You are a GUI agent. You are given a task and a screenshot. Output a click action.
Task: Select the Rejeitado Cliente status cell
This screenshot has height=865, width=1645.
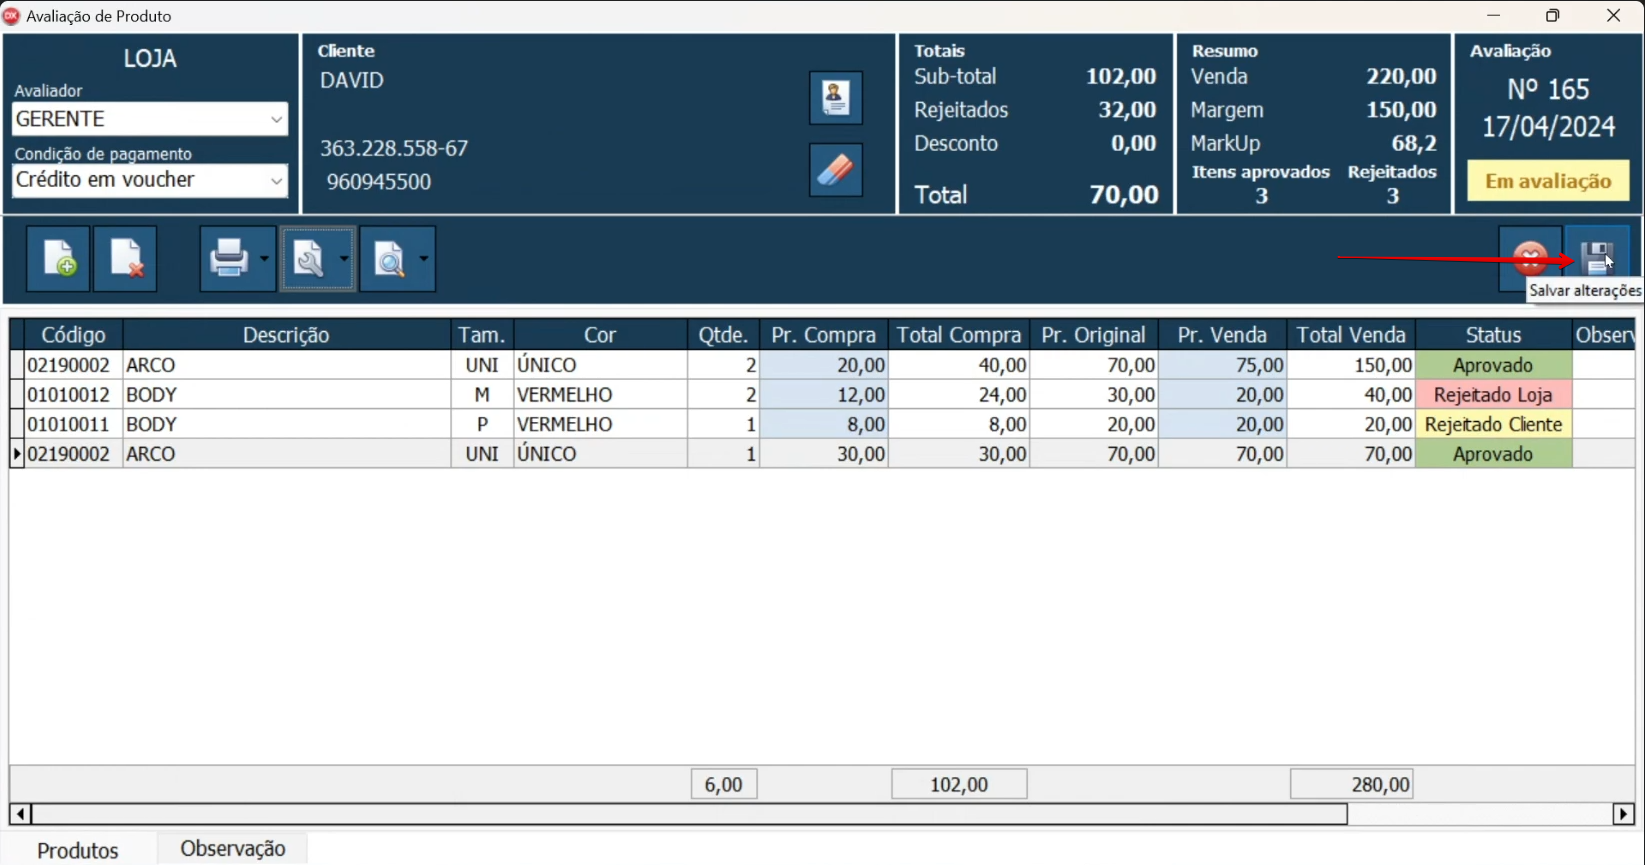tap(1493, 424)
